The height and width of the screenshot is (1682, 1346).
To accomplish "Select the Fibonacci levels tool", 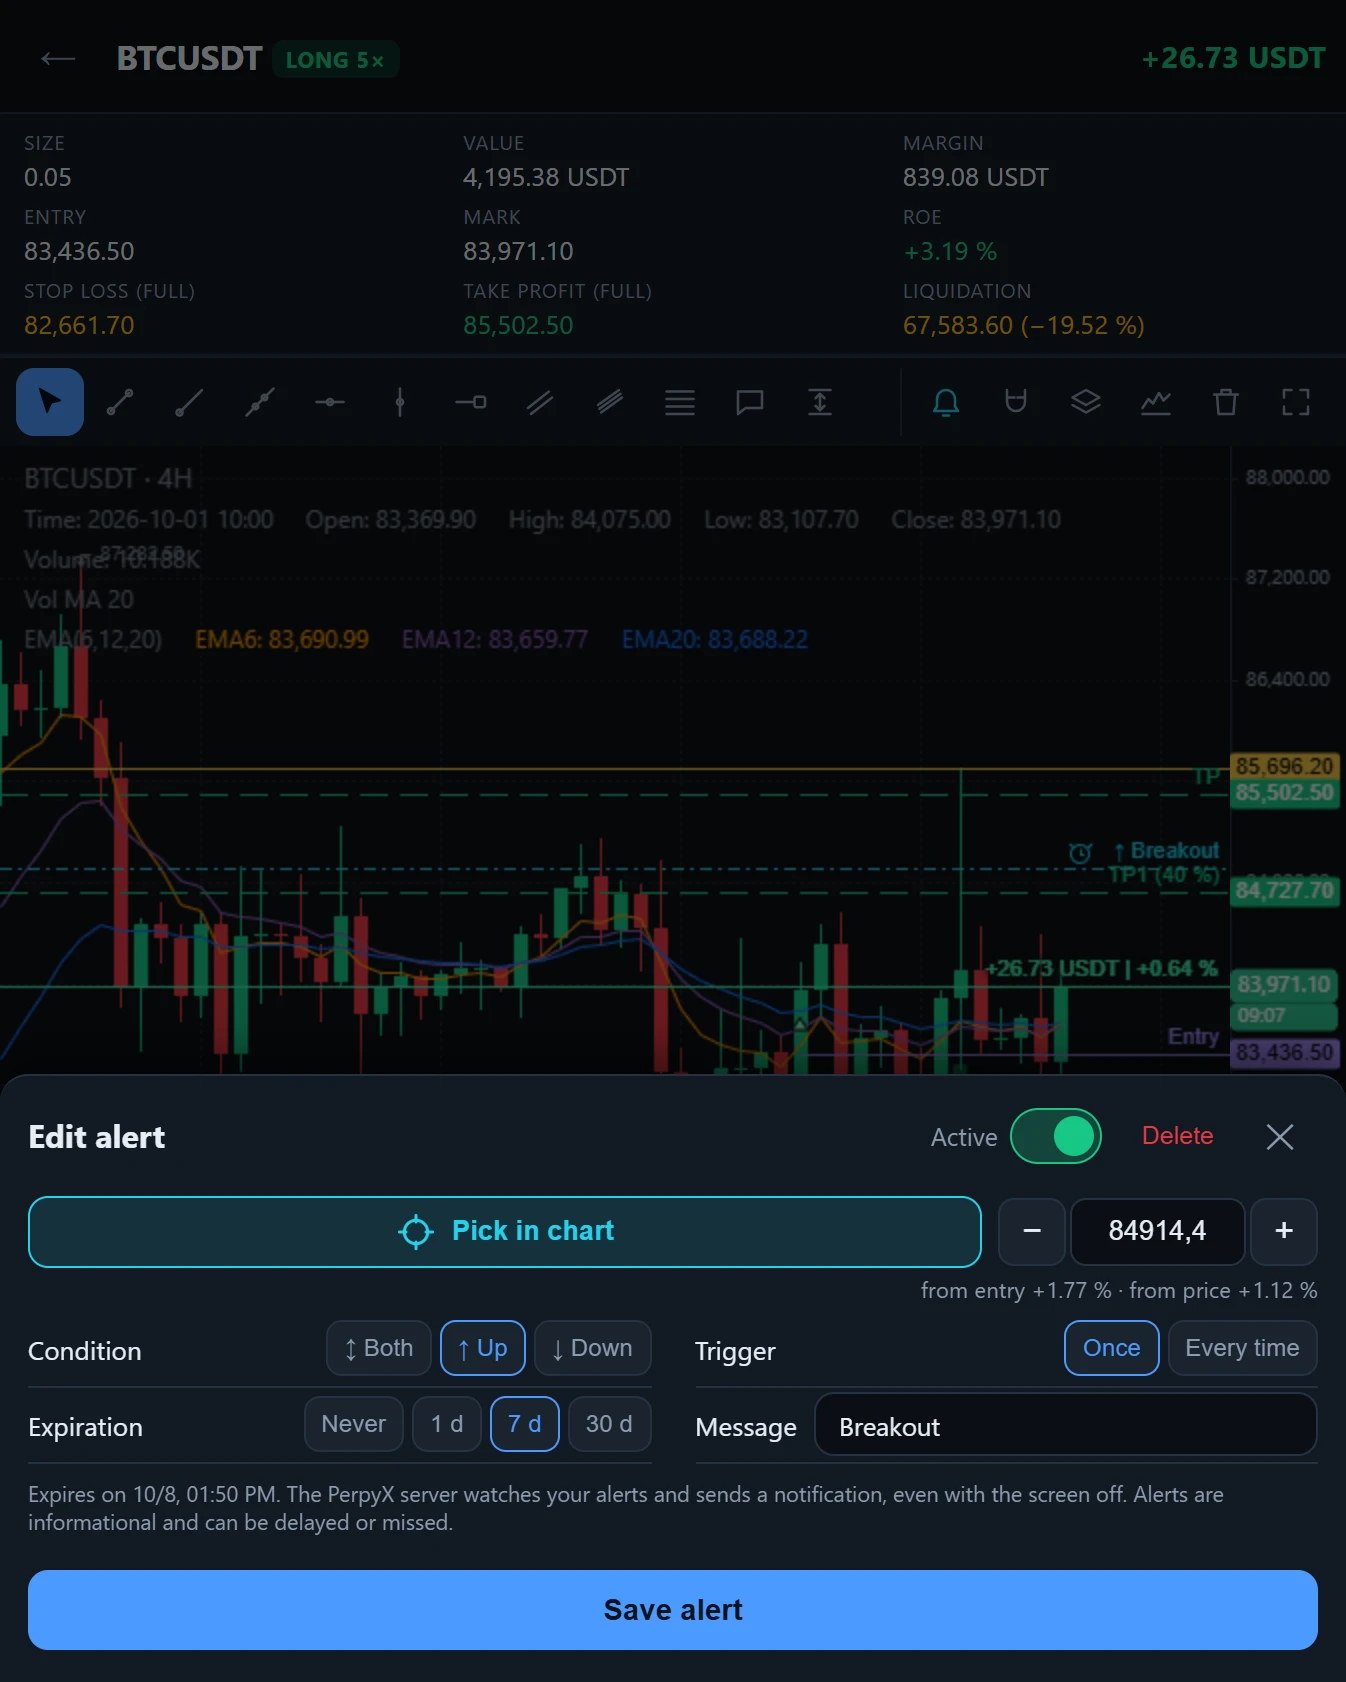I will (x=680, y=402).
